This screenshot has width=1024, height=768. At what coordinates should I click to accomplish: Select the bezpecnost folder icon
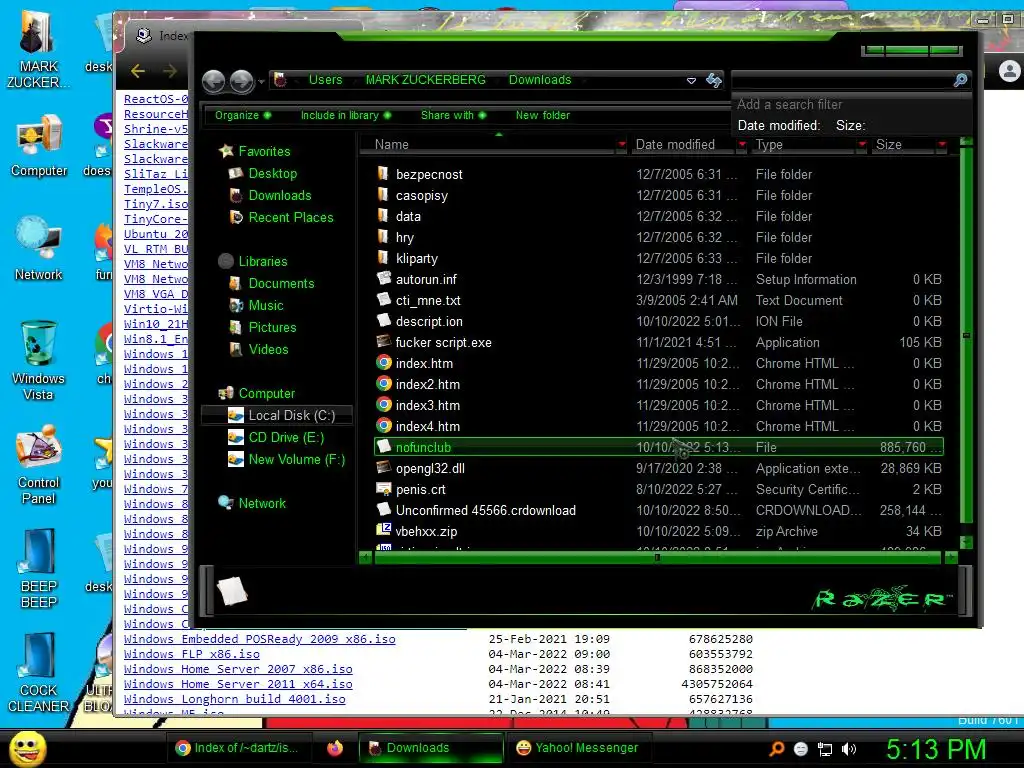[383, 174]
